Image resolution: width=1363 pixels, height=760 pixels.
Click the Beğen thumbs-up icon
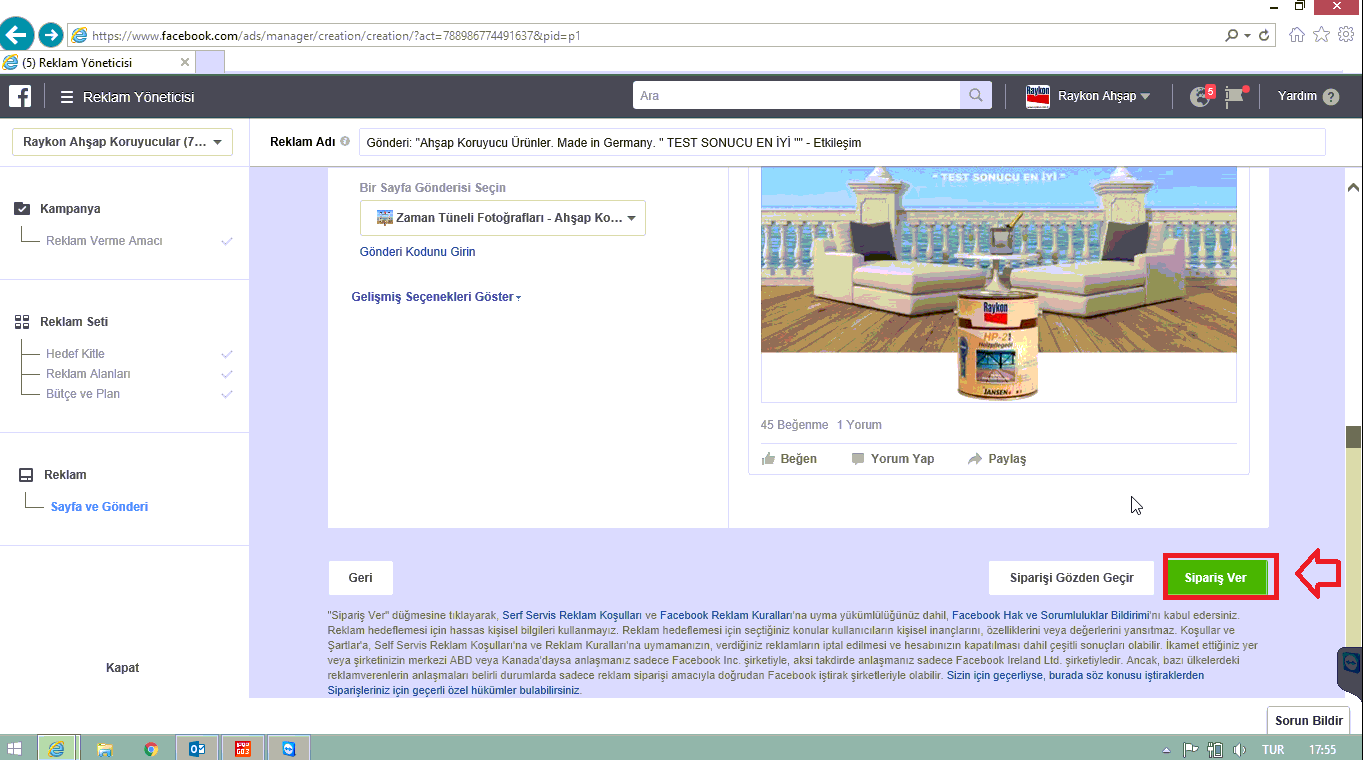[769, 459]
